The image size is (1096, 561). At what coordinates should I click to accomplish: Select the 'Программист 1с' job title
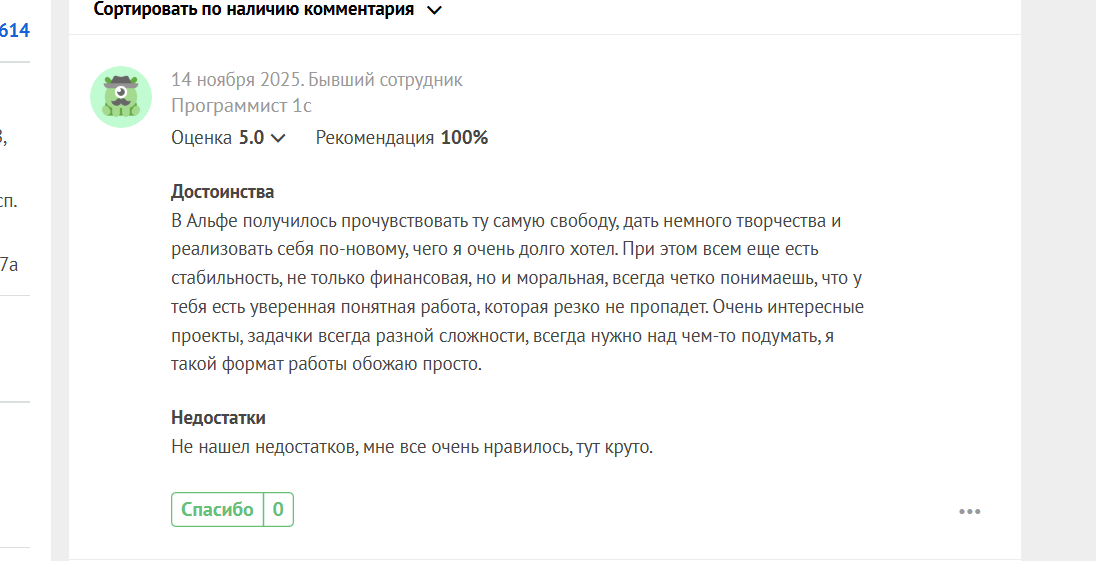[241, 105]
